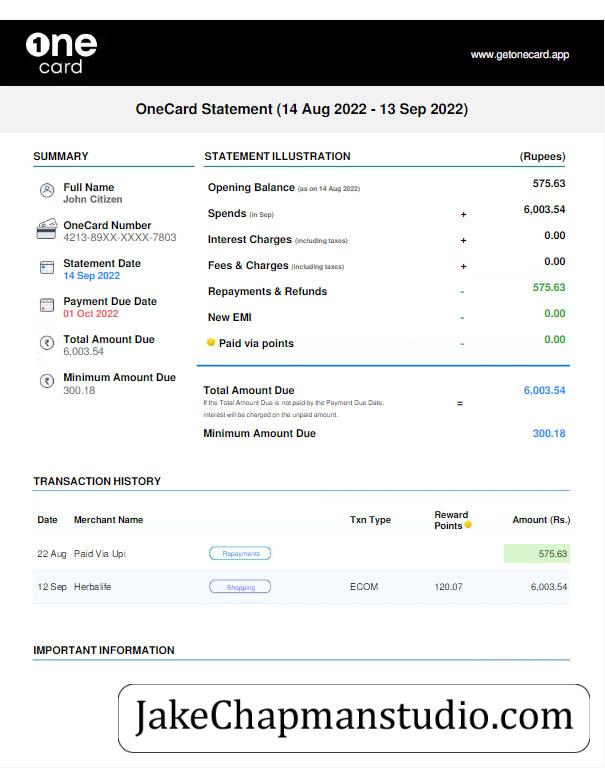Click the yellow Paid via points coin
Screen dimensions: 605x768
point(211,342)
